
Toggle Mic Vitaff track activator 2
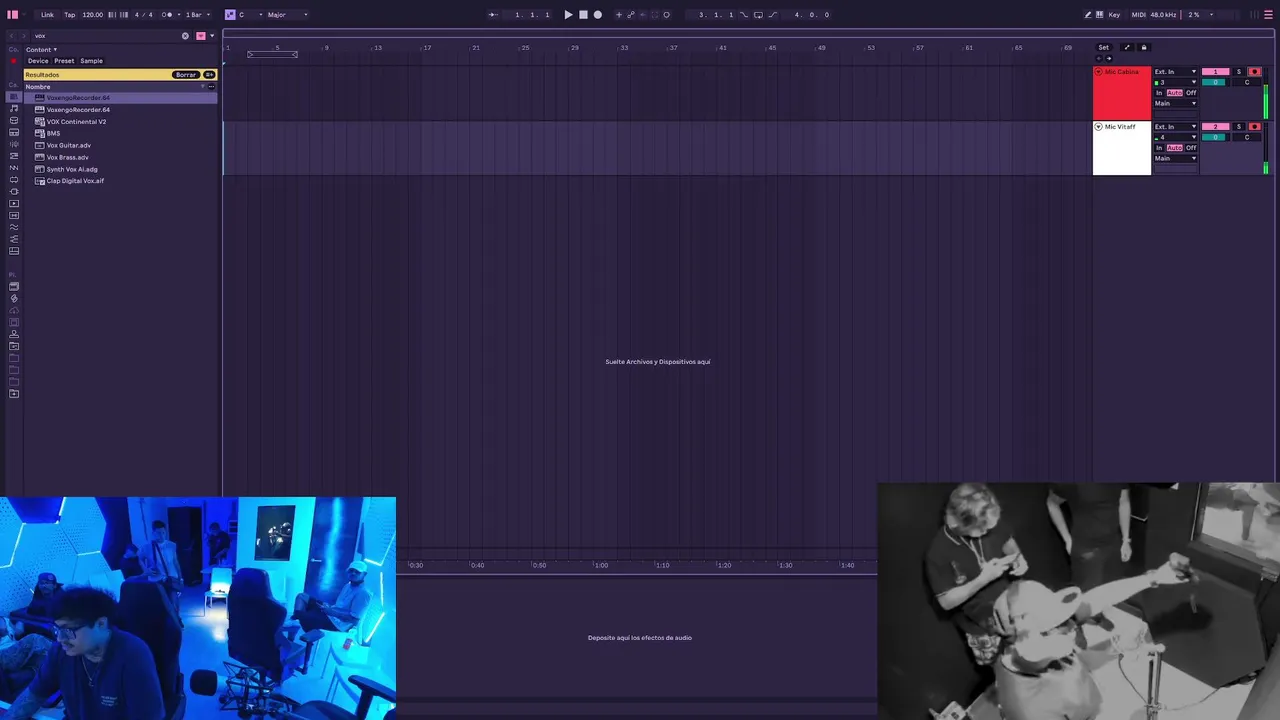(x=1216, y=127)
